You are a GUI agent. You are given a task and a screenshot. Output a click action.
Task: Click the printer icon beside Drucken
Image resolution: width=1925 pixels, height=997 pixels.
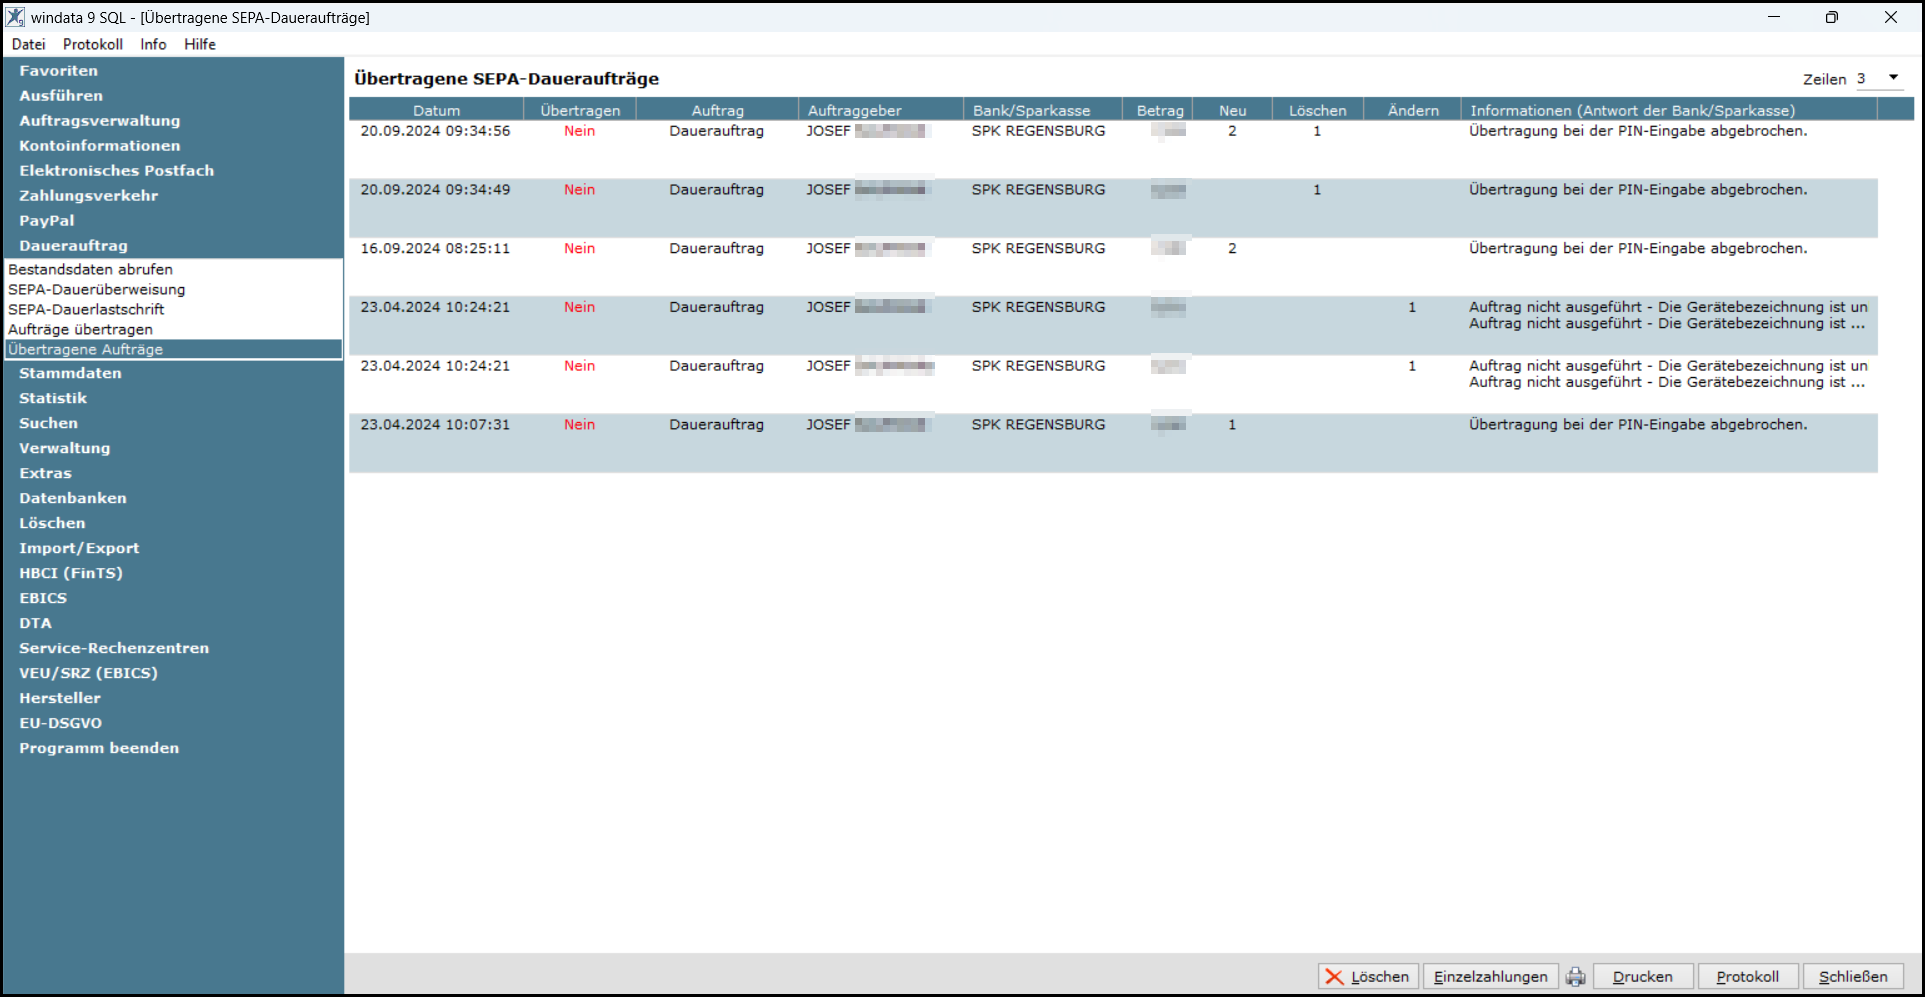point(1576,977)
